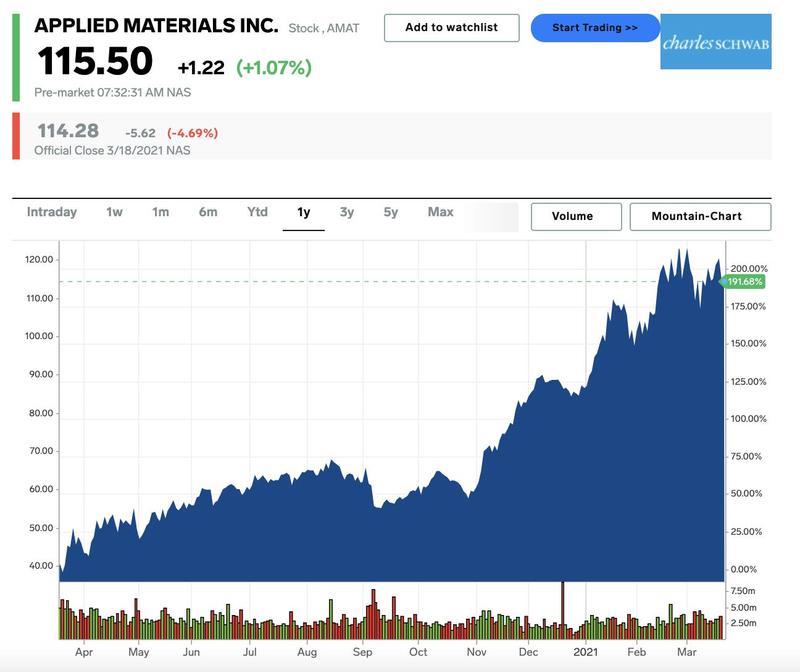
Task: Select the 1m time range
Action: 160,212
